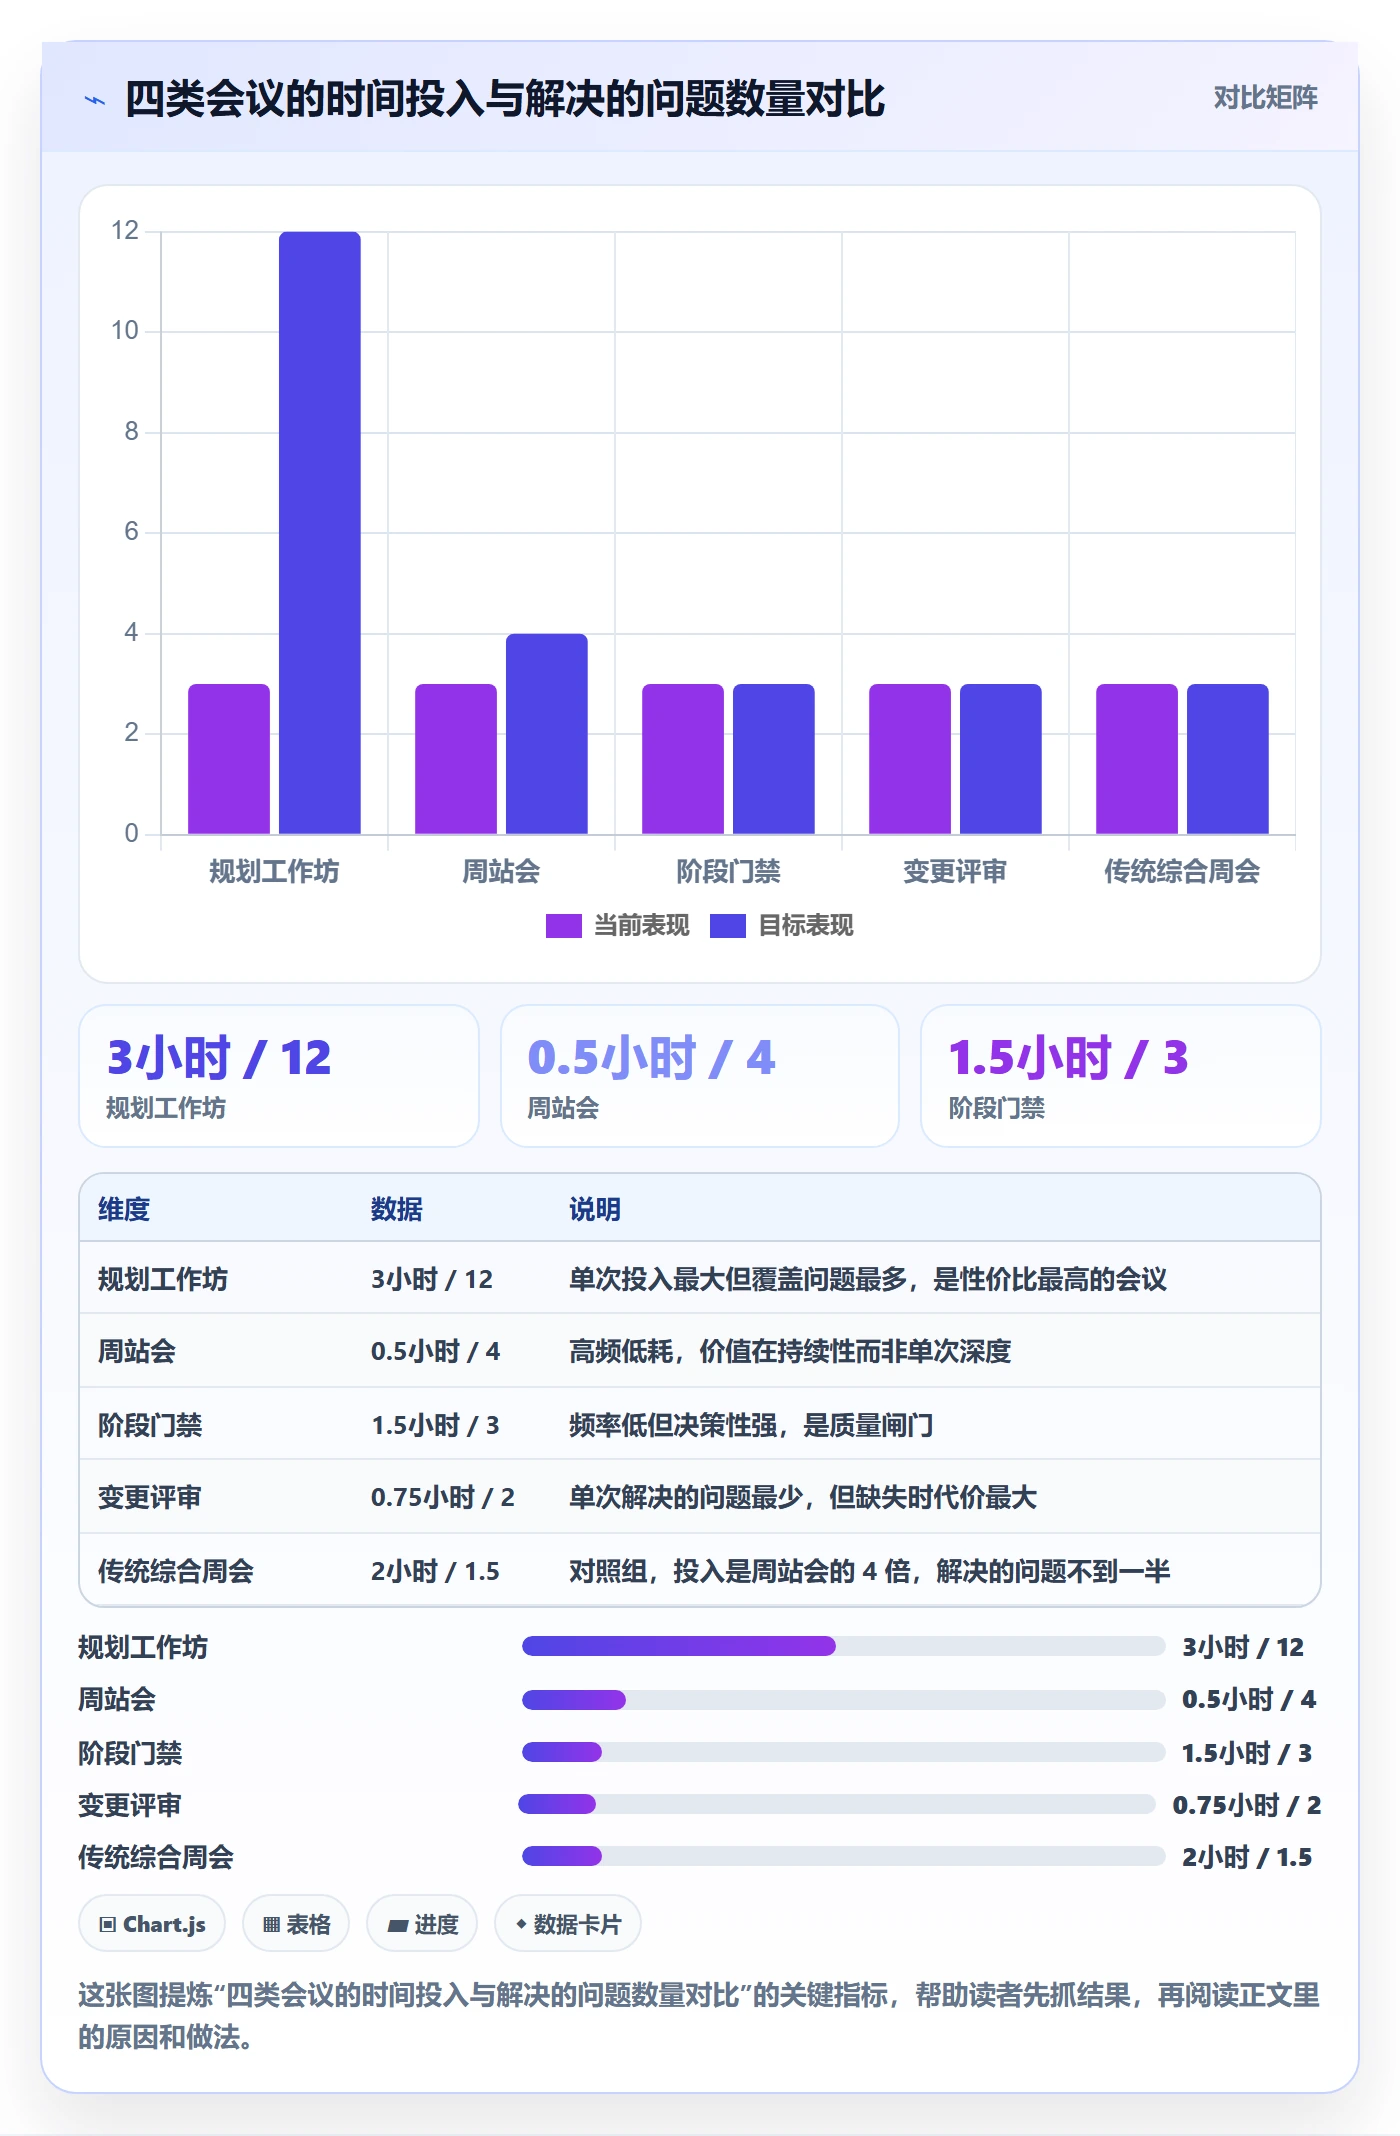This screenshot has height=2136, width=1400.
Task: Open the 1.5小时 / 3 data card
Action: (1121, 1076)
